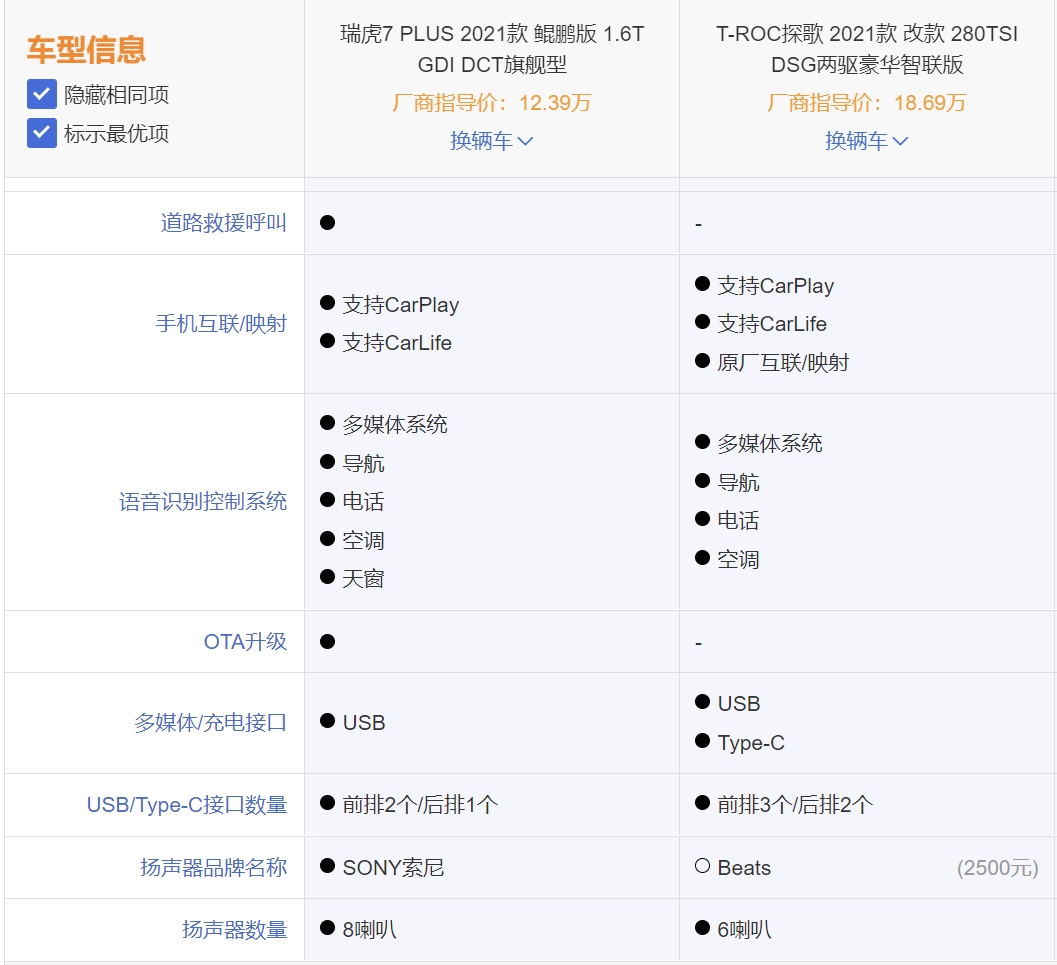Open 换辆车 dropdown for 瑞虎7 PLUS
1057x965 pixels.
click(491, 141)
